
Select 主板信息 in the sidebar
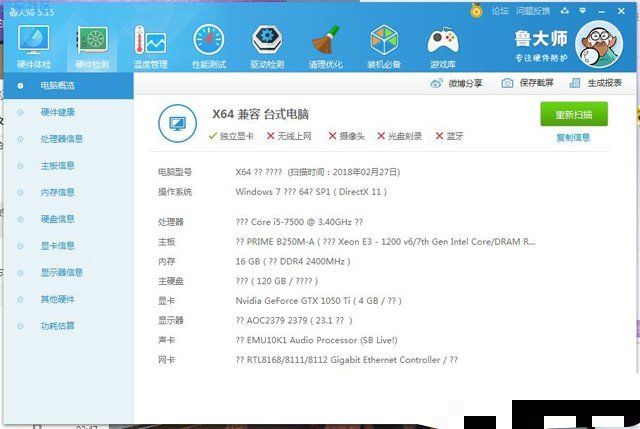[x=68, y=166]
